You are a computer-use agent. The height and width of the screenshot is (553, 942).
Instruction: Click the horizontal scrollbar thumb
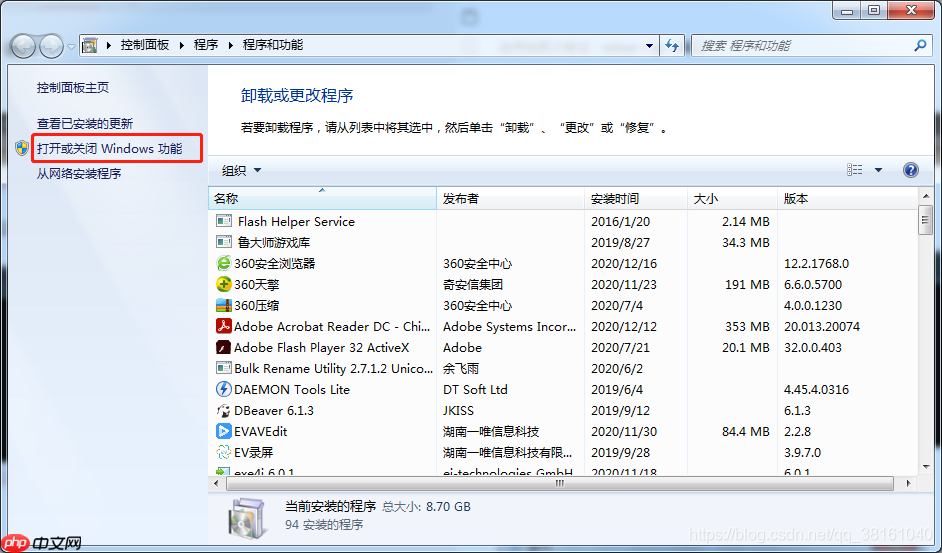click(560, 483)
